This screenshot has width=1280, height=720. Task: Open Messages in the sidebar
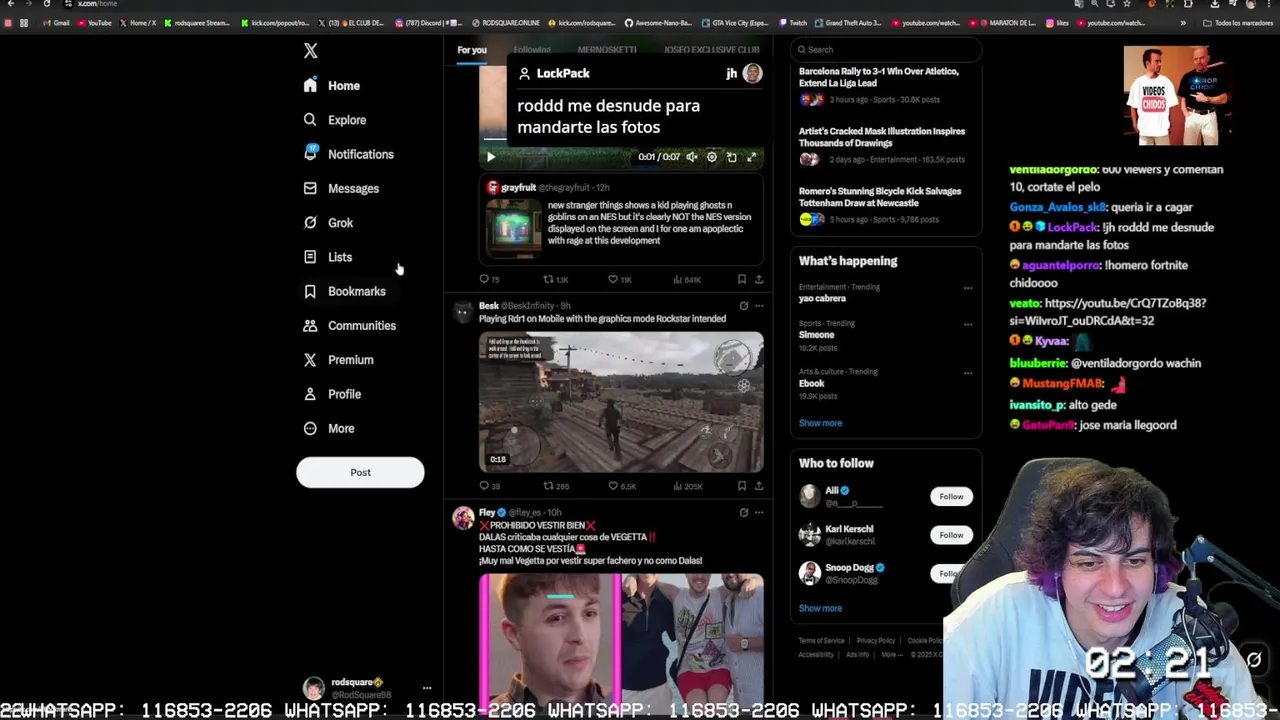pyautogui.click(x=342, y=189)
